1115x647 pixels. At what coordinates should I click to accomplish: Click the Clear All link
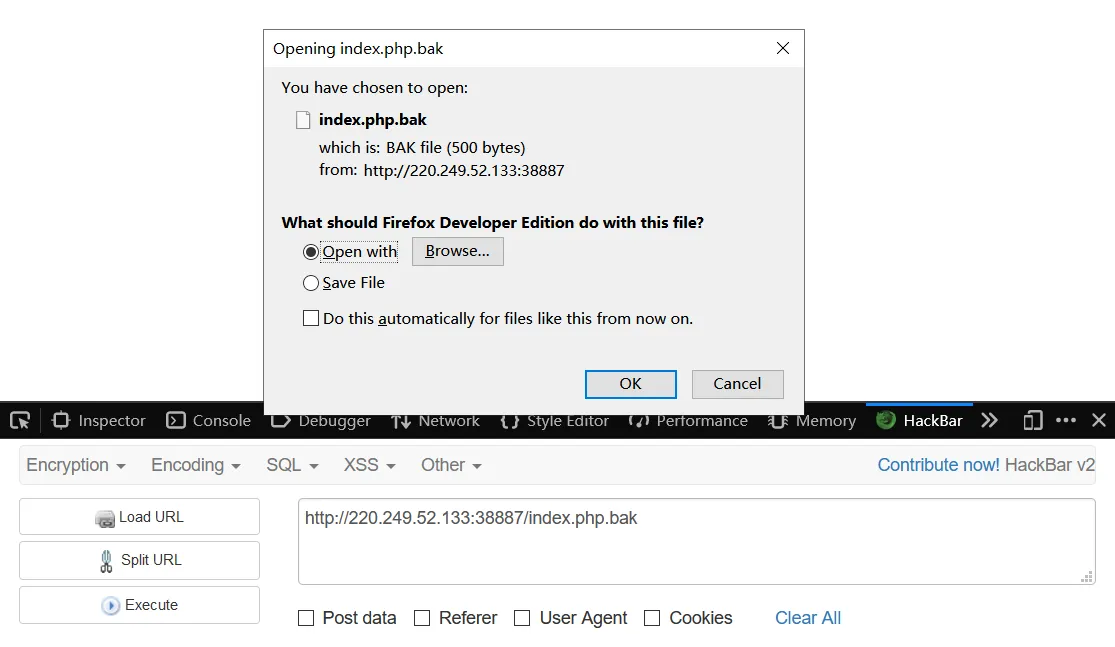pos(808,618)
